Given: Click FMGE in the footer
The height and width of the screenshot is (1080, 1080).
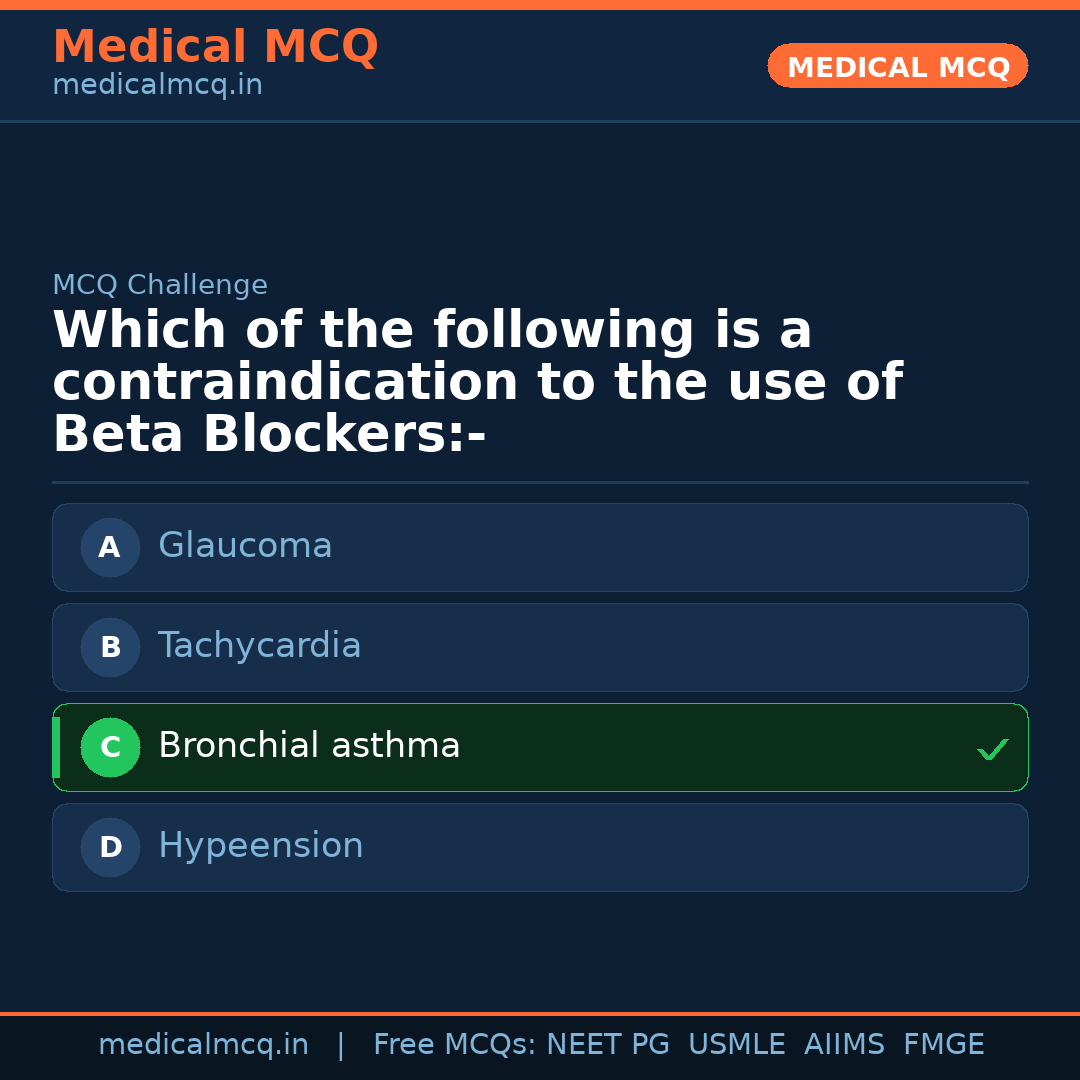Looking at the screenshot, I should click(943, 1045).
